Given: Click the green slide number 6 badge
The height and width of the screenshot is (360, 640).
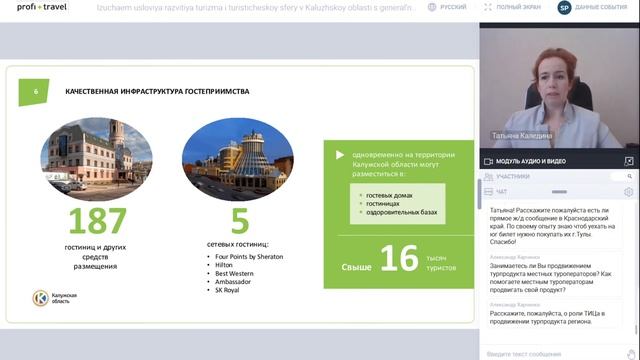Looking at the screenshot, I should click(x=34, y=92).
